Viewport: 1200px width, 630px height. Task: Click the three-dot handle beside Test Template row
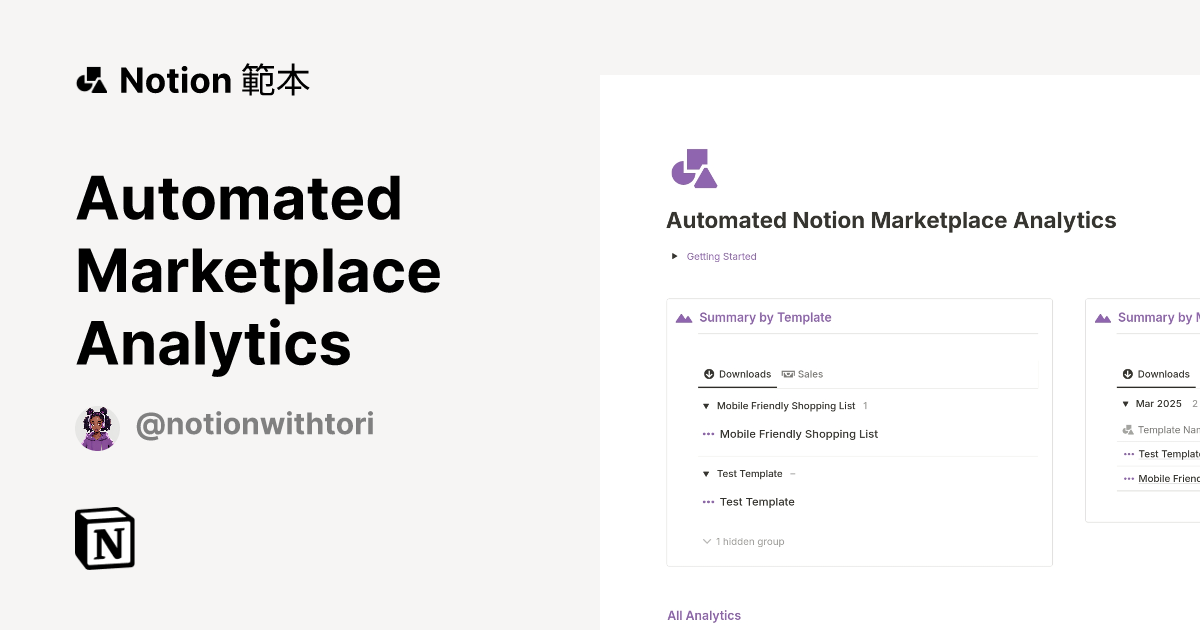coord(709,501)
